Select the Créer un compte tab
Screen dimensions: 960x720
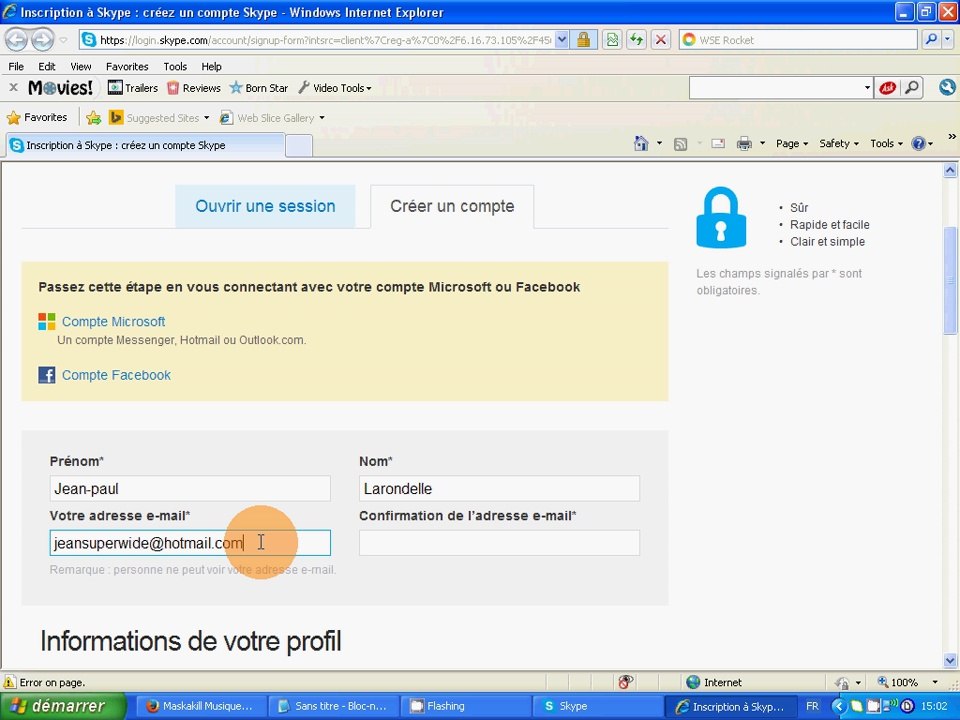pos(452,206)
